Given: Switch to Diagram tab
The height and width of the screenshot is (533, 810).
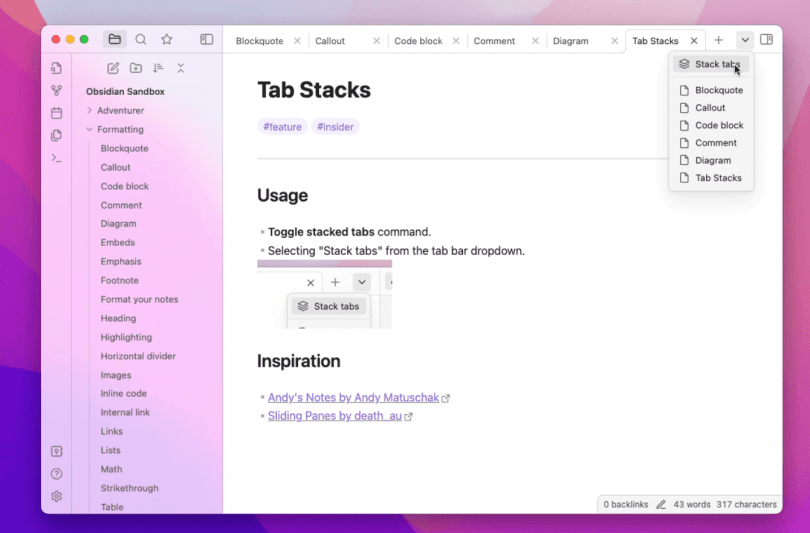Looking at the screenshot, I should click(570, 41).
